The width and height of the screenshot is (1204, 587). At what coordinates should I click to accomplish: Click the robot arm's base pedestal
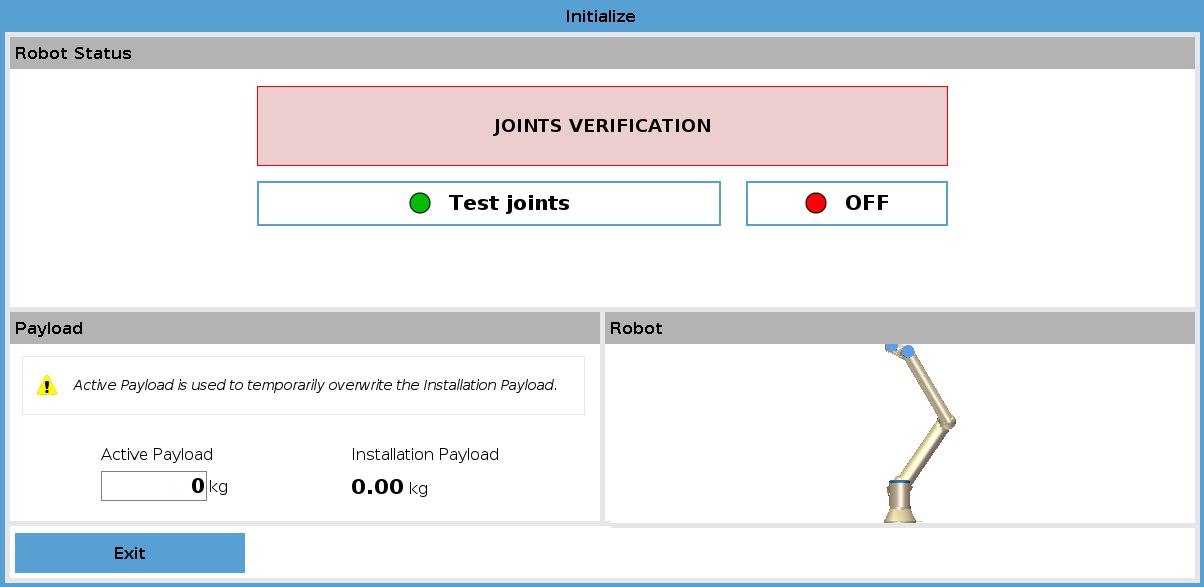coord(900,502)
